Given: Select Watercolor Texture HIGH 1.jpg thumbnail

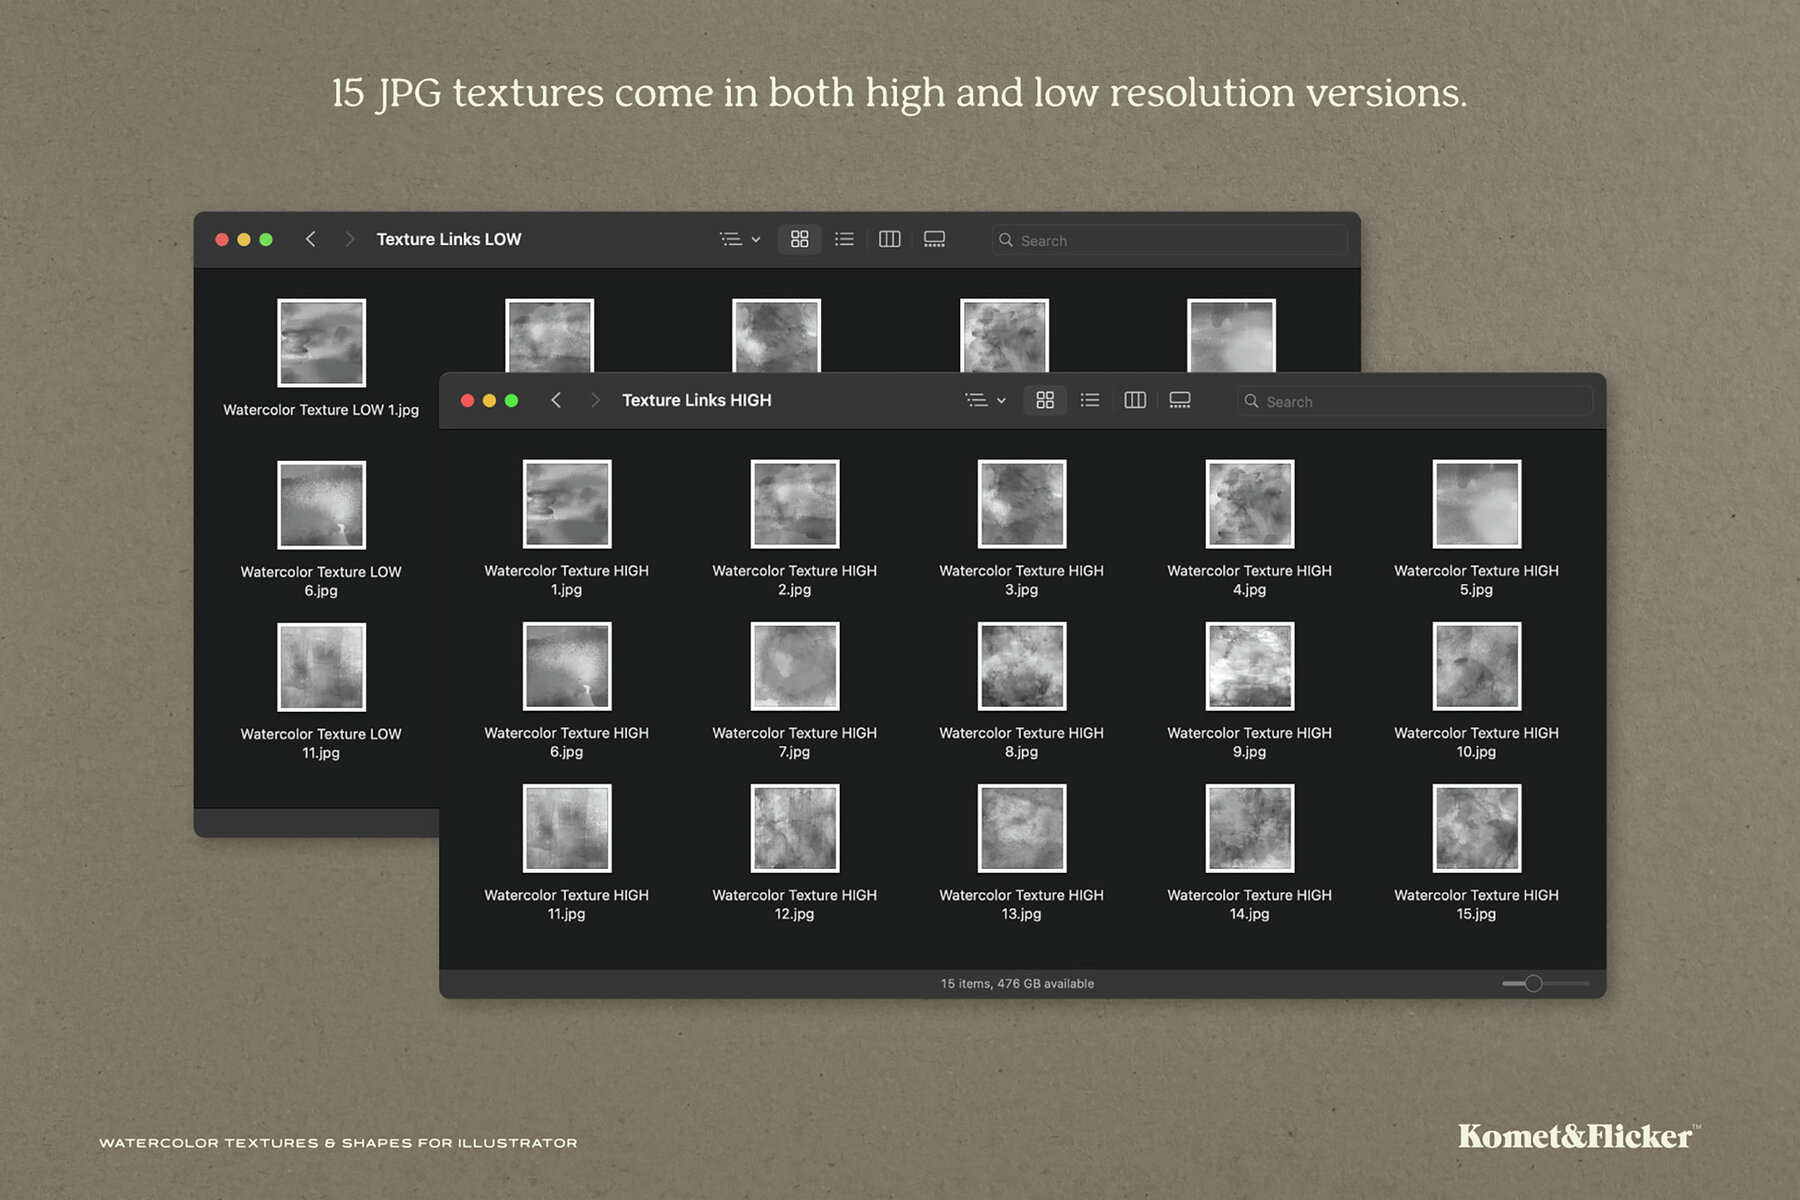Looking at the screenshot, I should click(x=567, y=504).
